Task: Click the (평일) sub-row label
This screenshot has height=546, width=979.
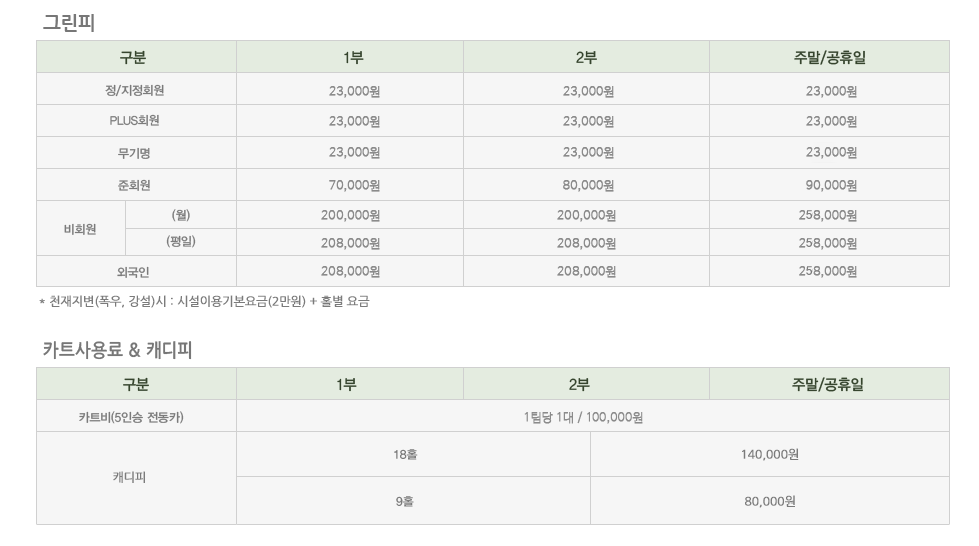Action: point(180,241)
